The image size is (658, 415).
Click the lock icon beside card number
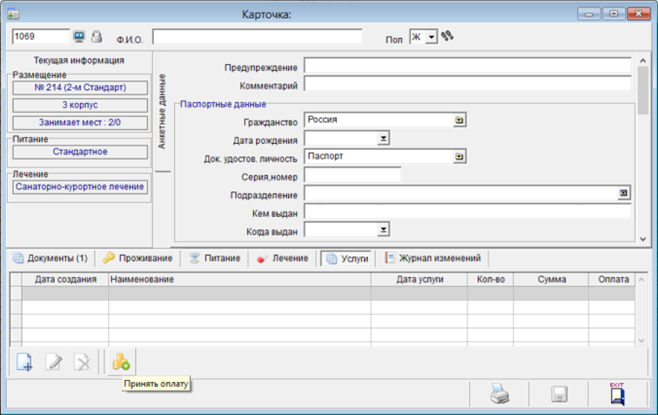click(97, 37)
